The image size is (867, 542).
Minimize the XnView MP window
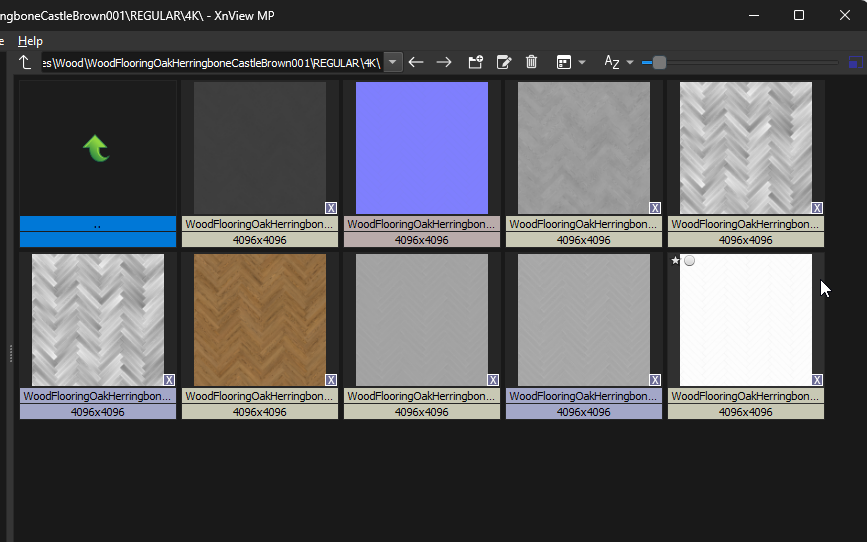point(754,15)
